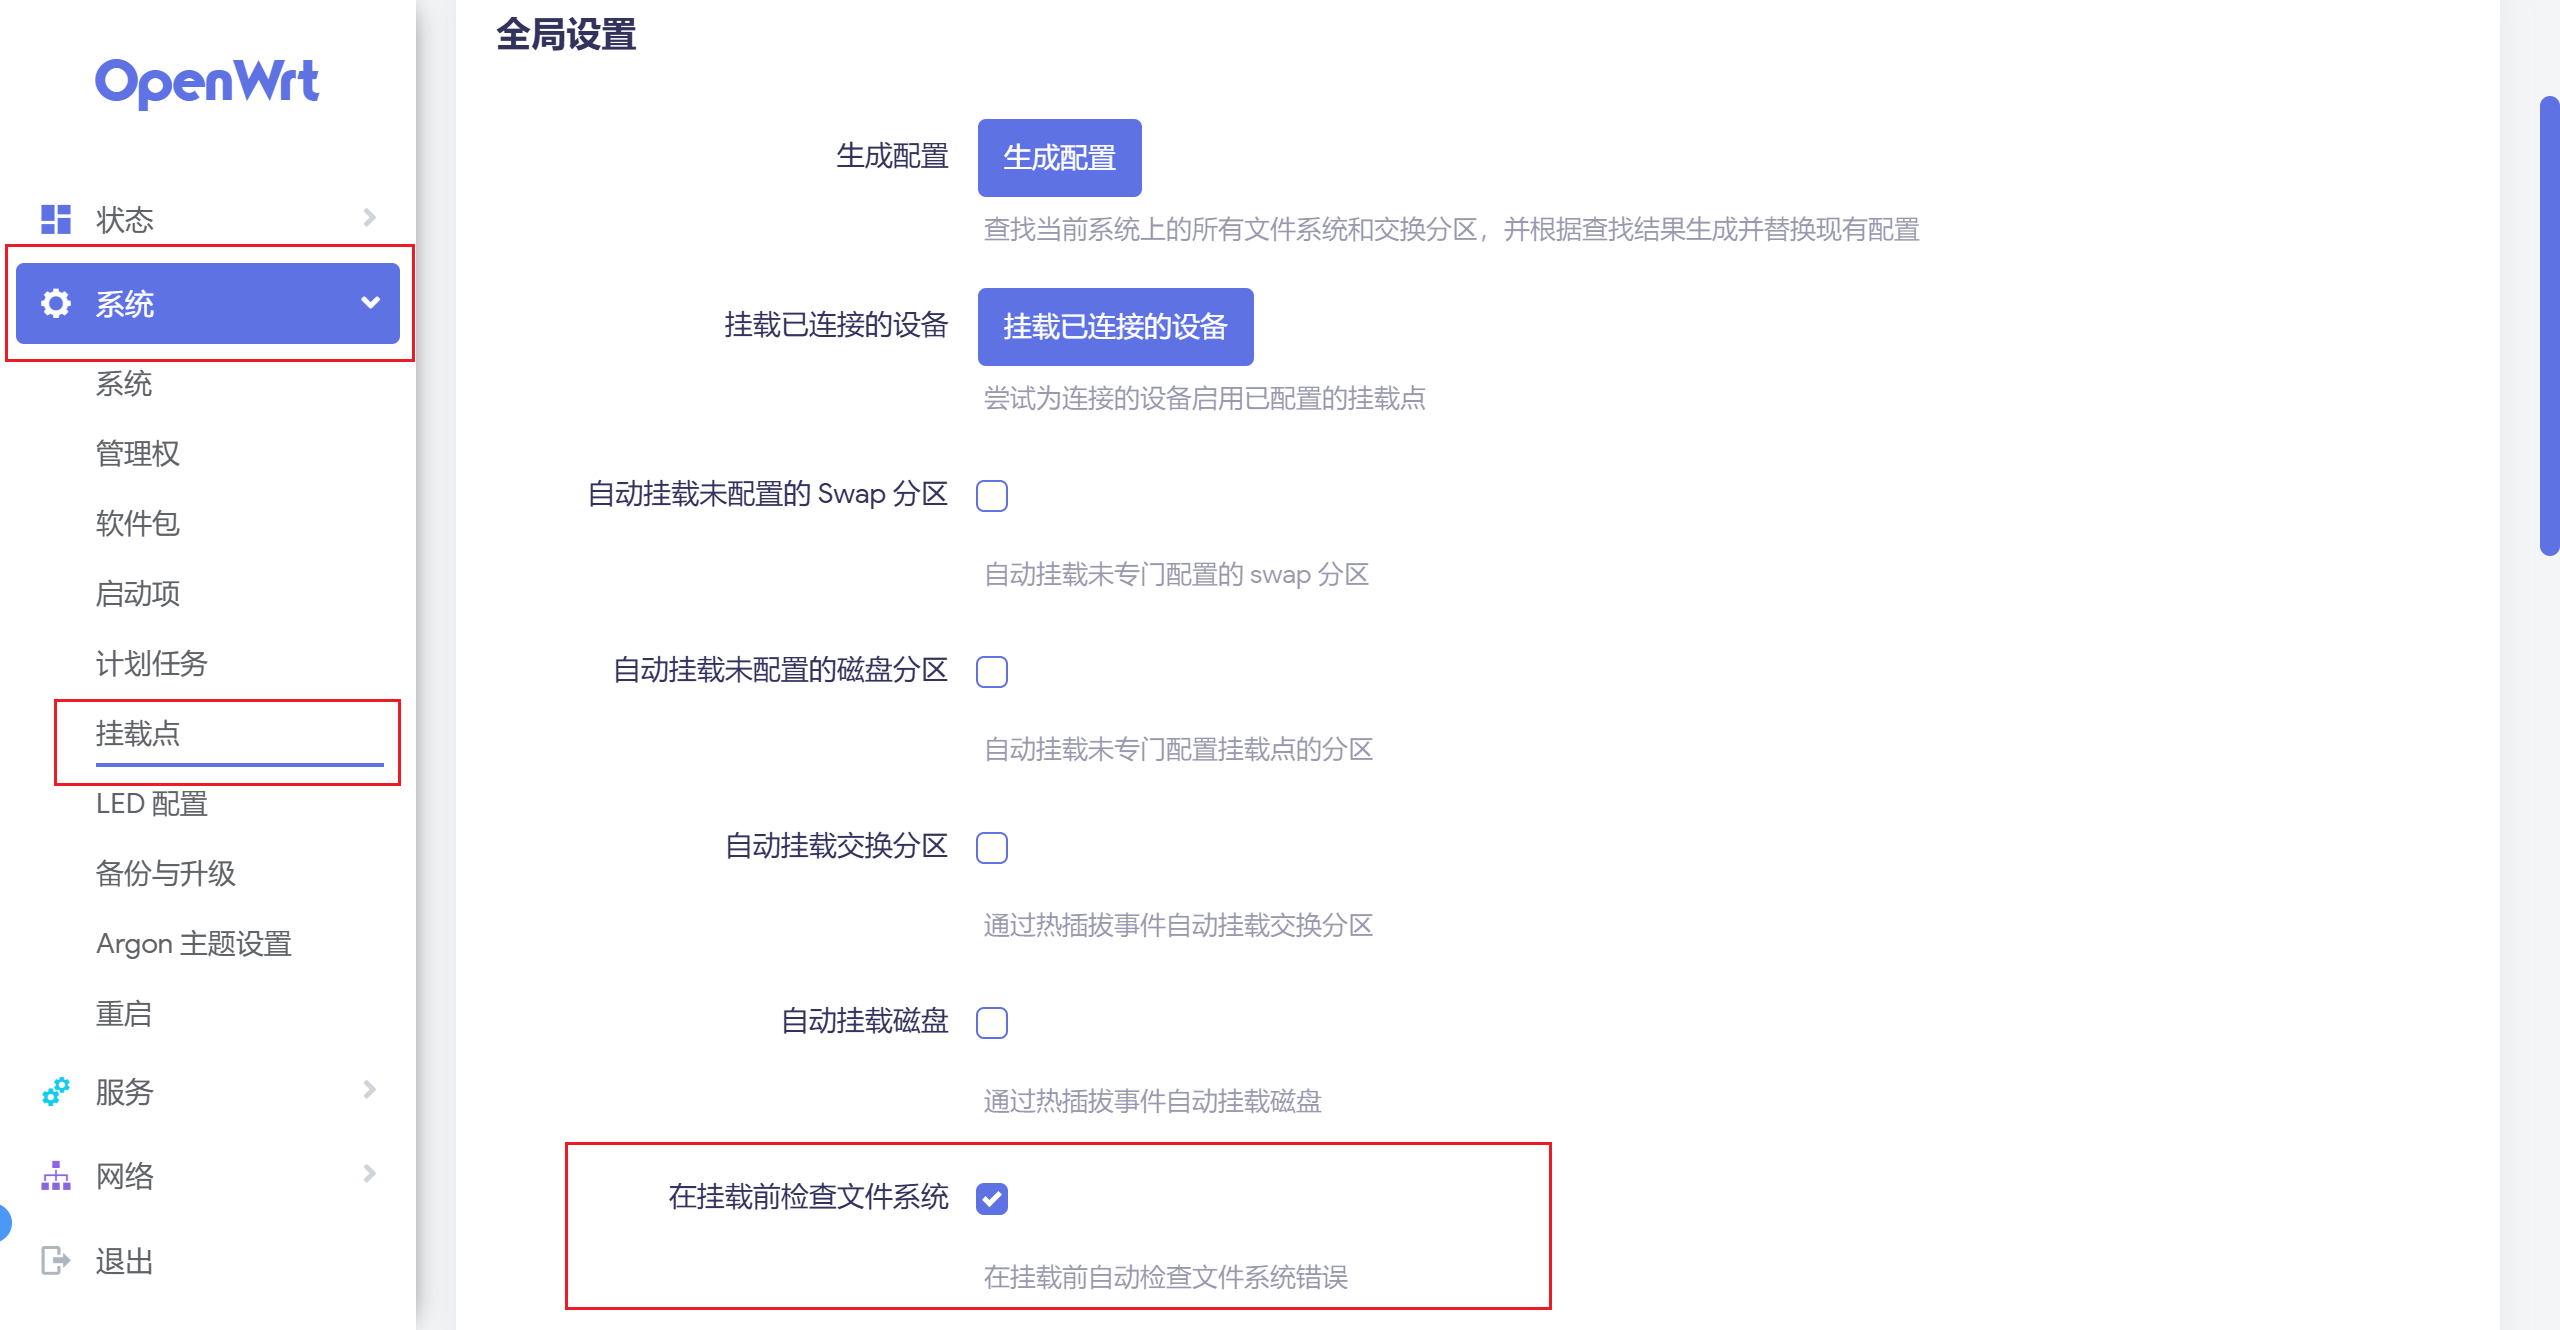Click the OpenWrt logo

click(x=207, y=82)
